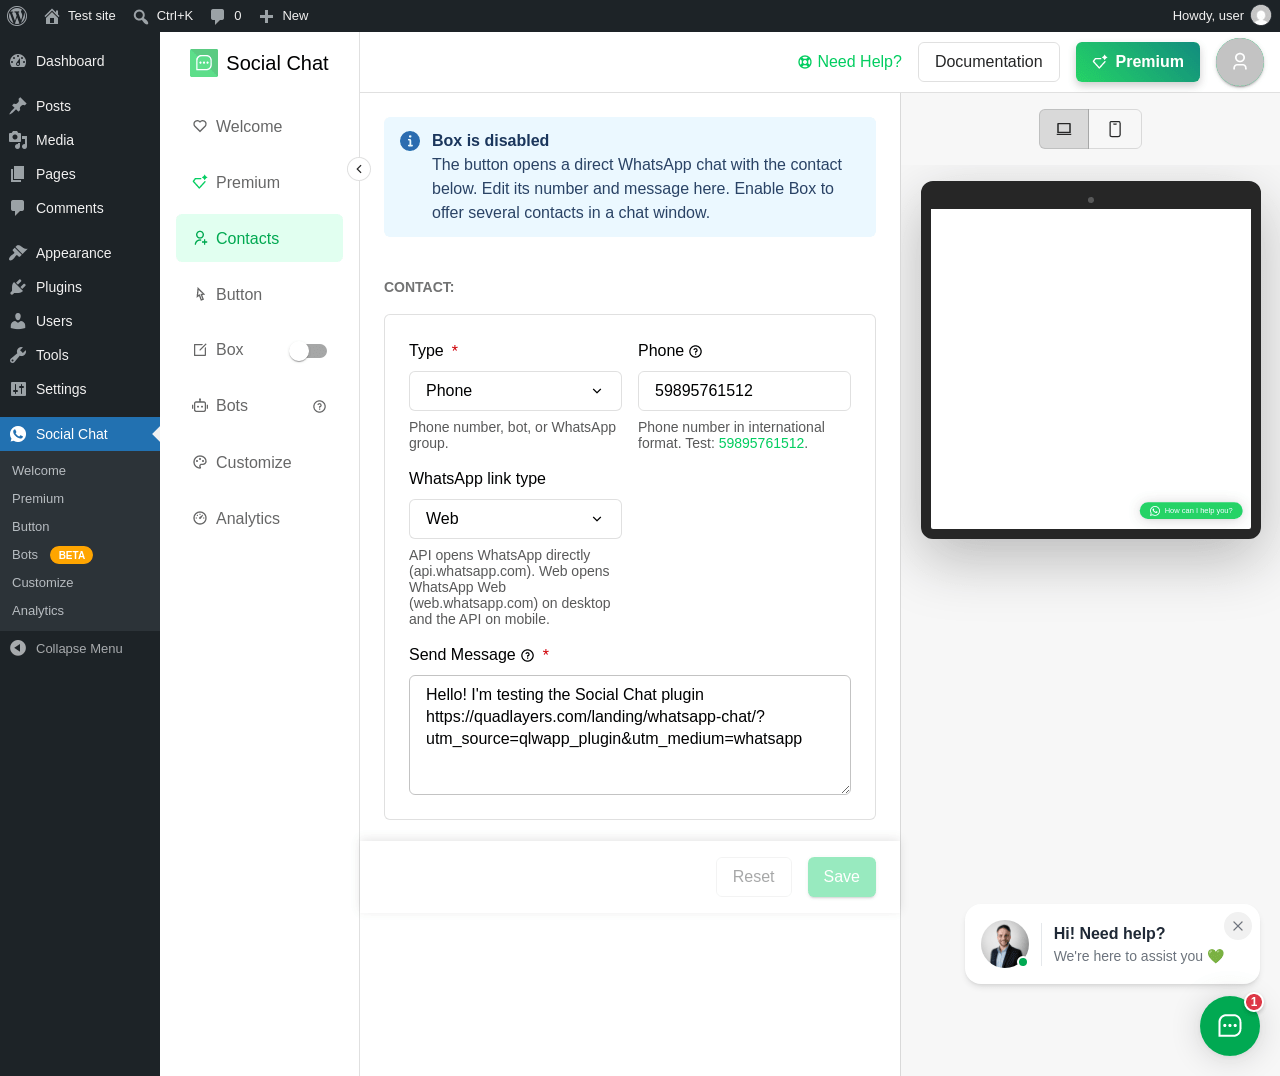
Task: Open Welcome submenu under Social Chat
Action: coord(80,471)
